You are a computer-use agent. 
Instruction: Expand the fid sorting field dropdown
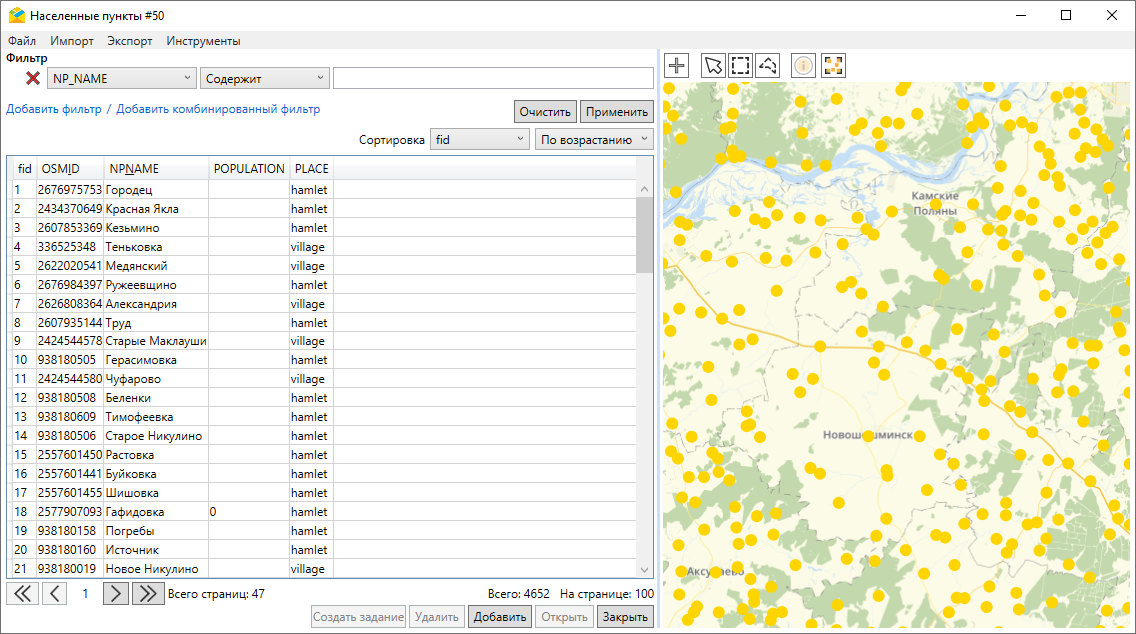pyautogui.click(x=479, y=140)
